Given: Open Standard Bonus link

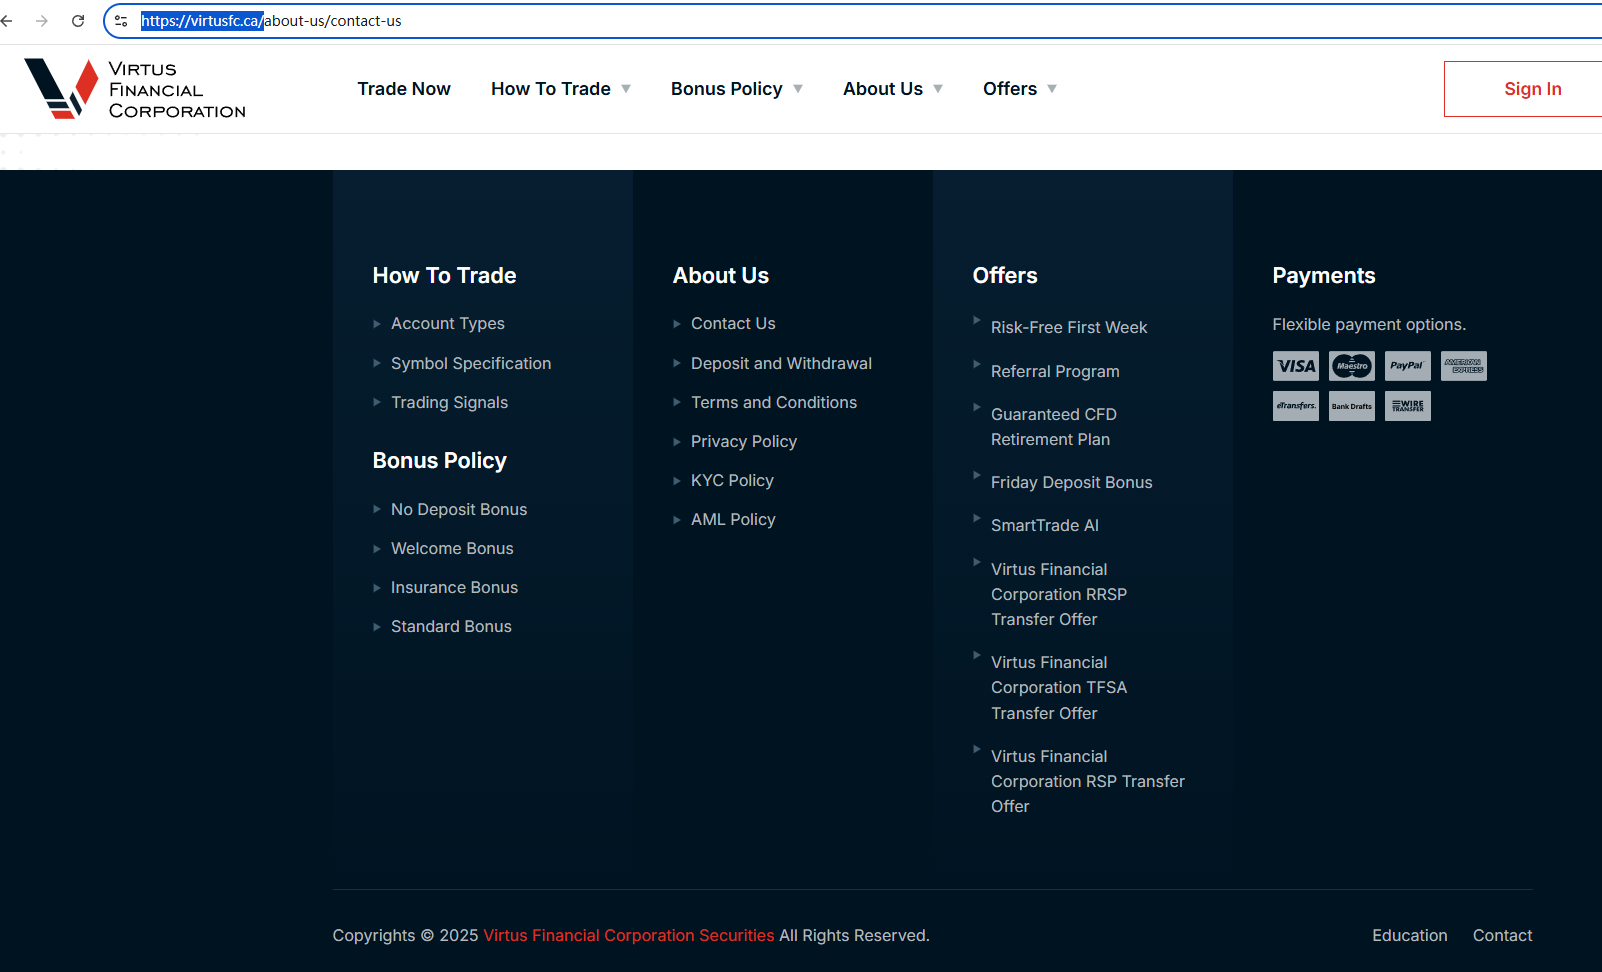Looking at the screenshot, I should click(451, 627).
